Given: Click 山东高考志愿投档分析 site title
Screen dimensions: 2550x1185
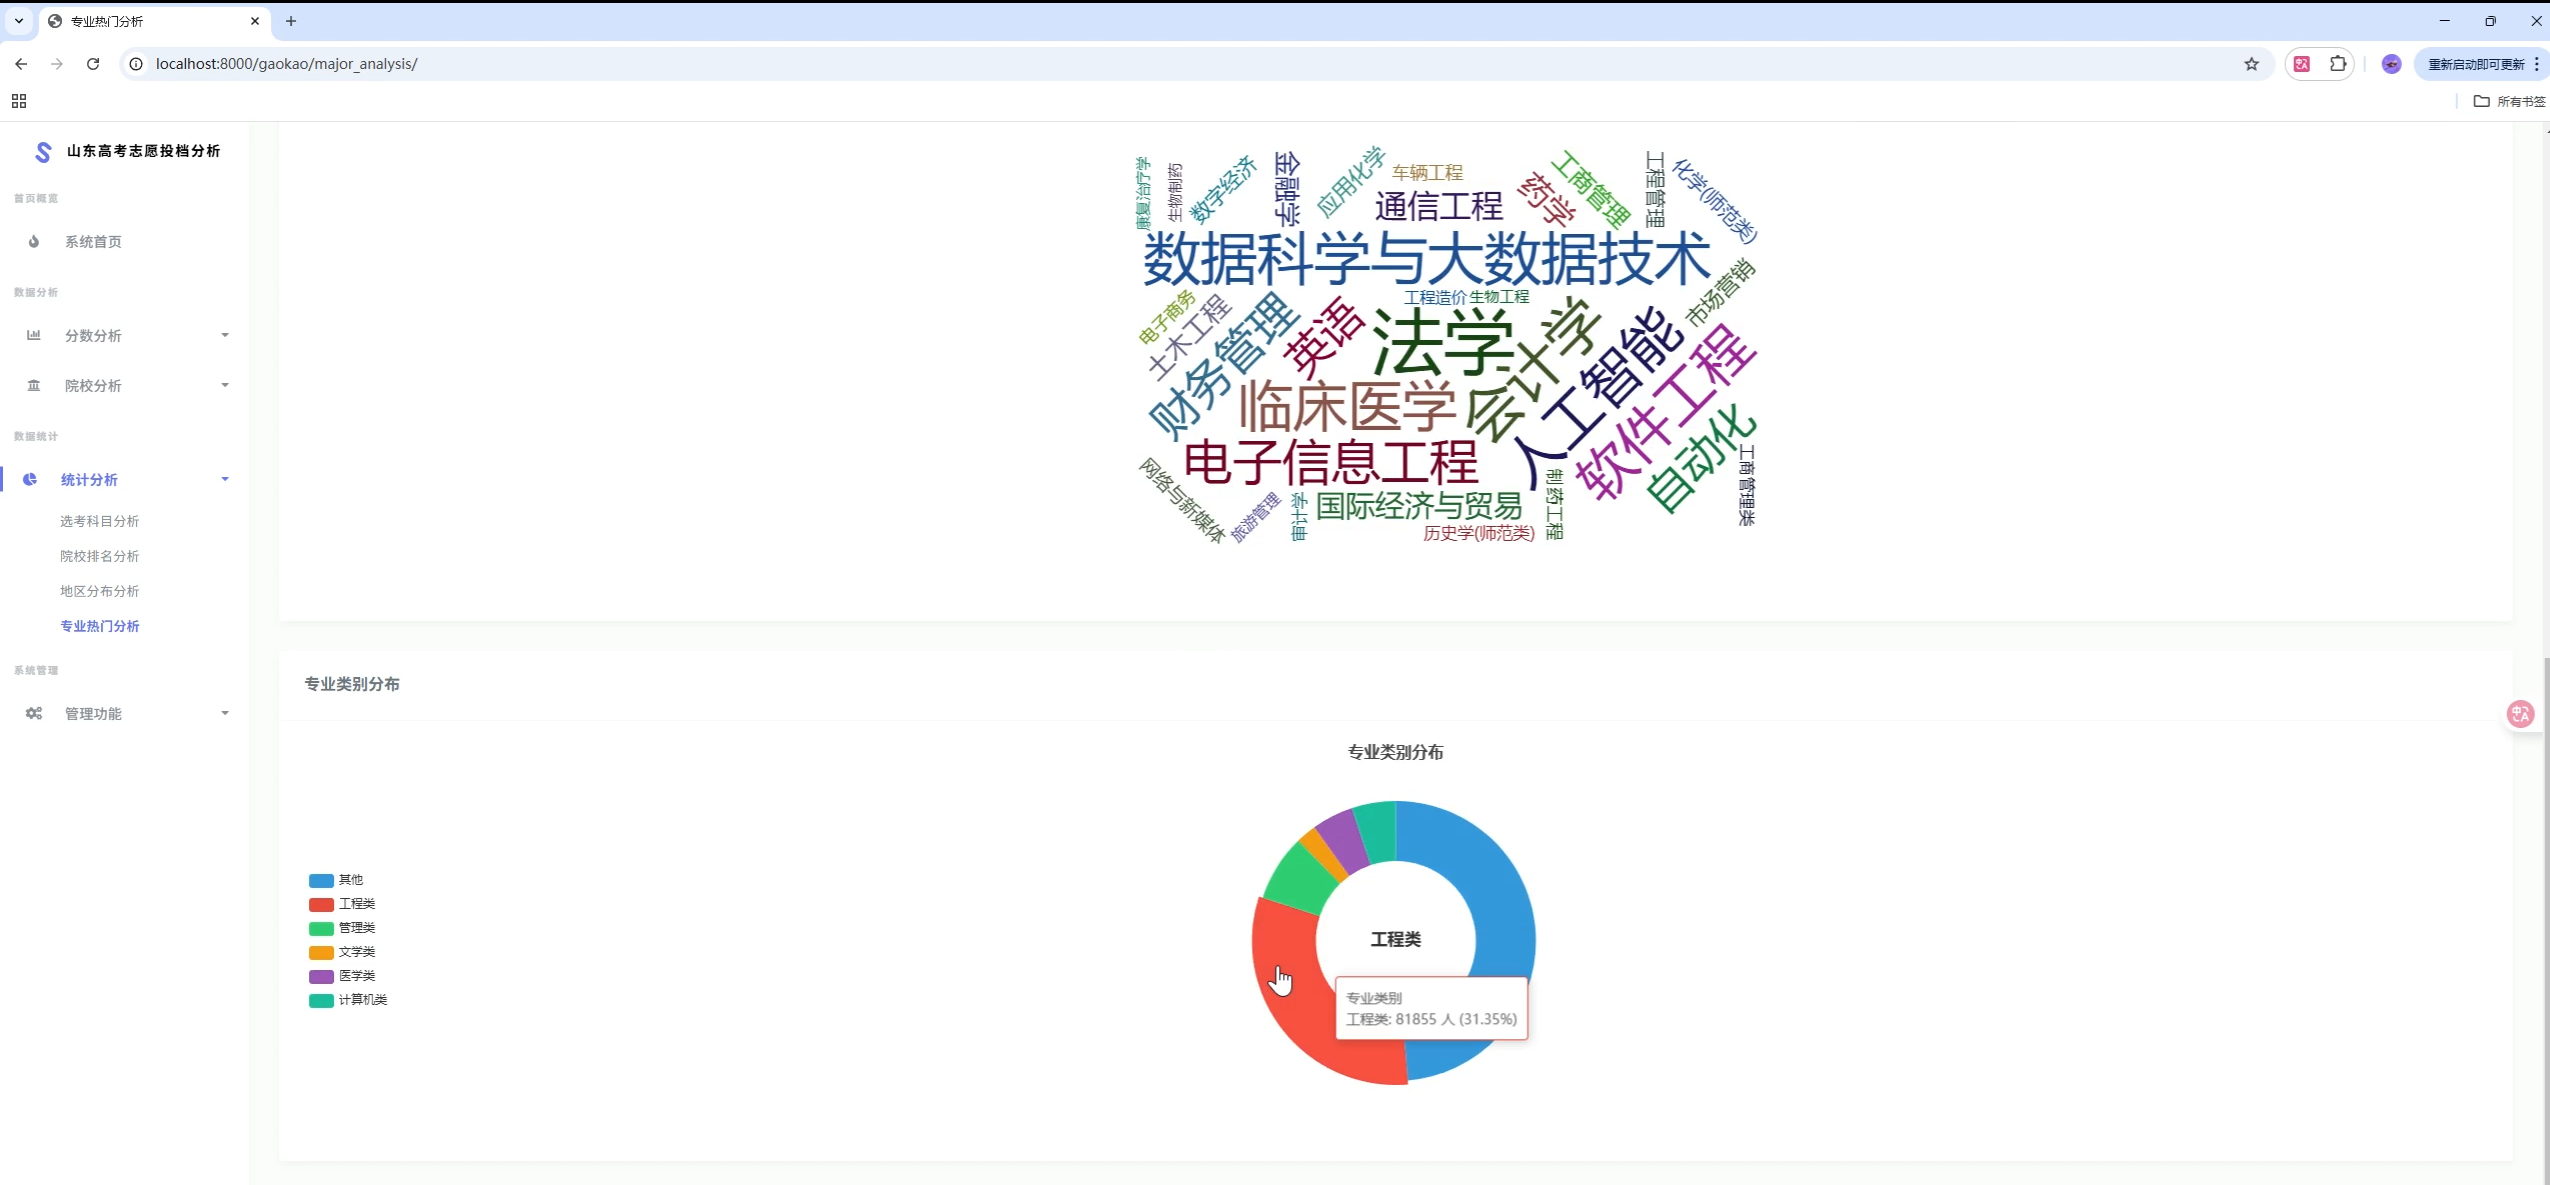Looking at the screenshot, I should click(143, 151).
